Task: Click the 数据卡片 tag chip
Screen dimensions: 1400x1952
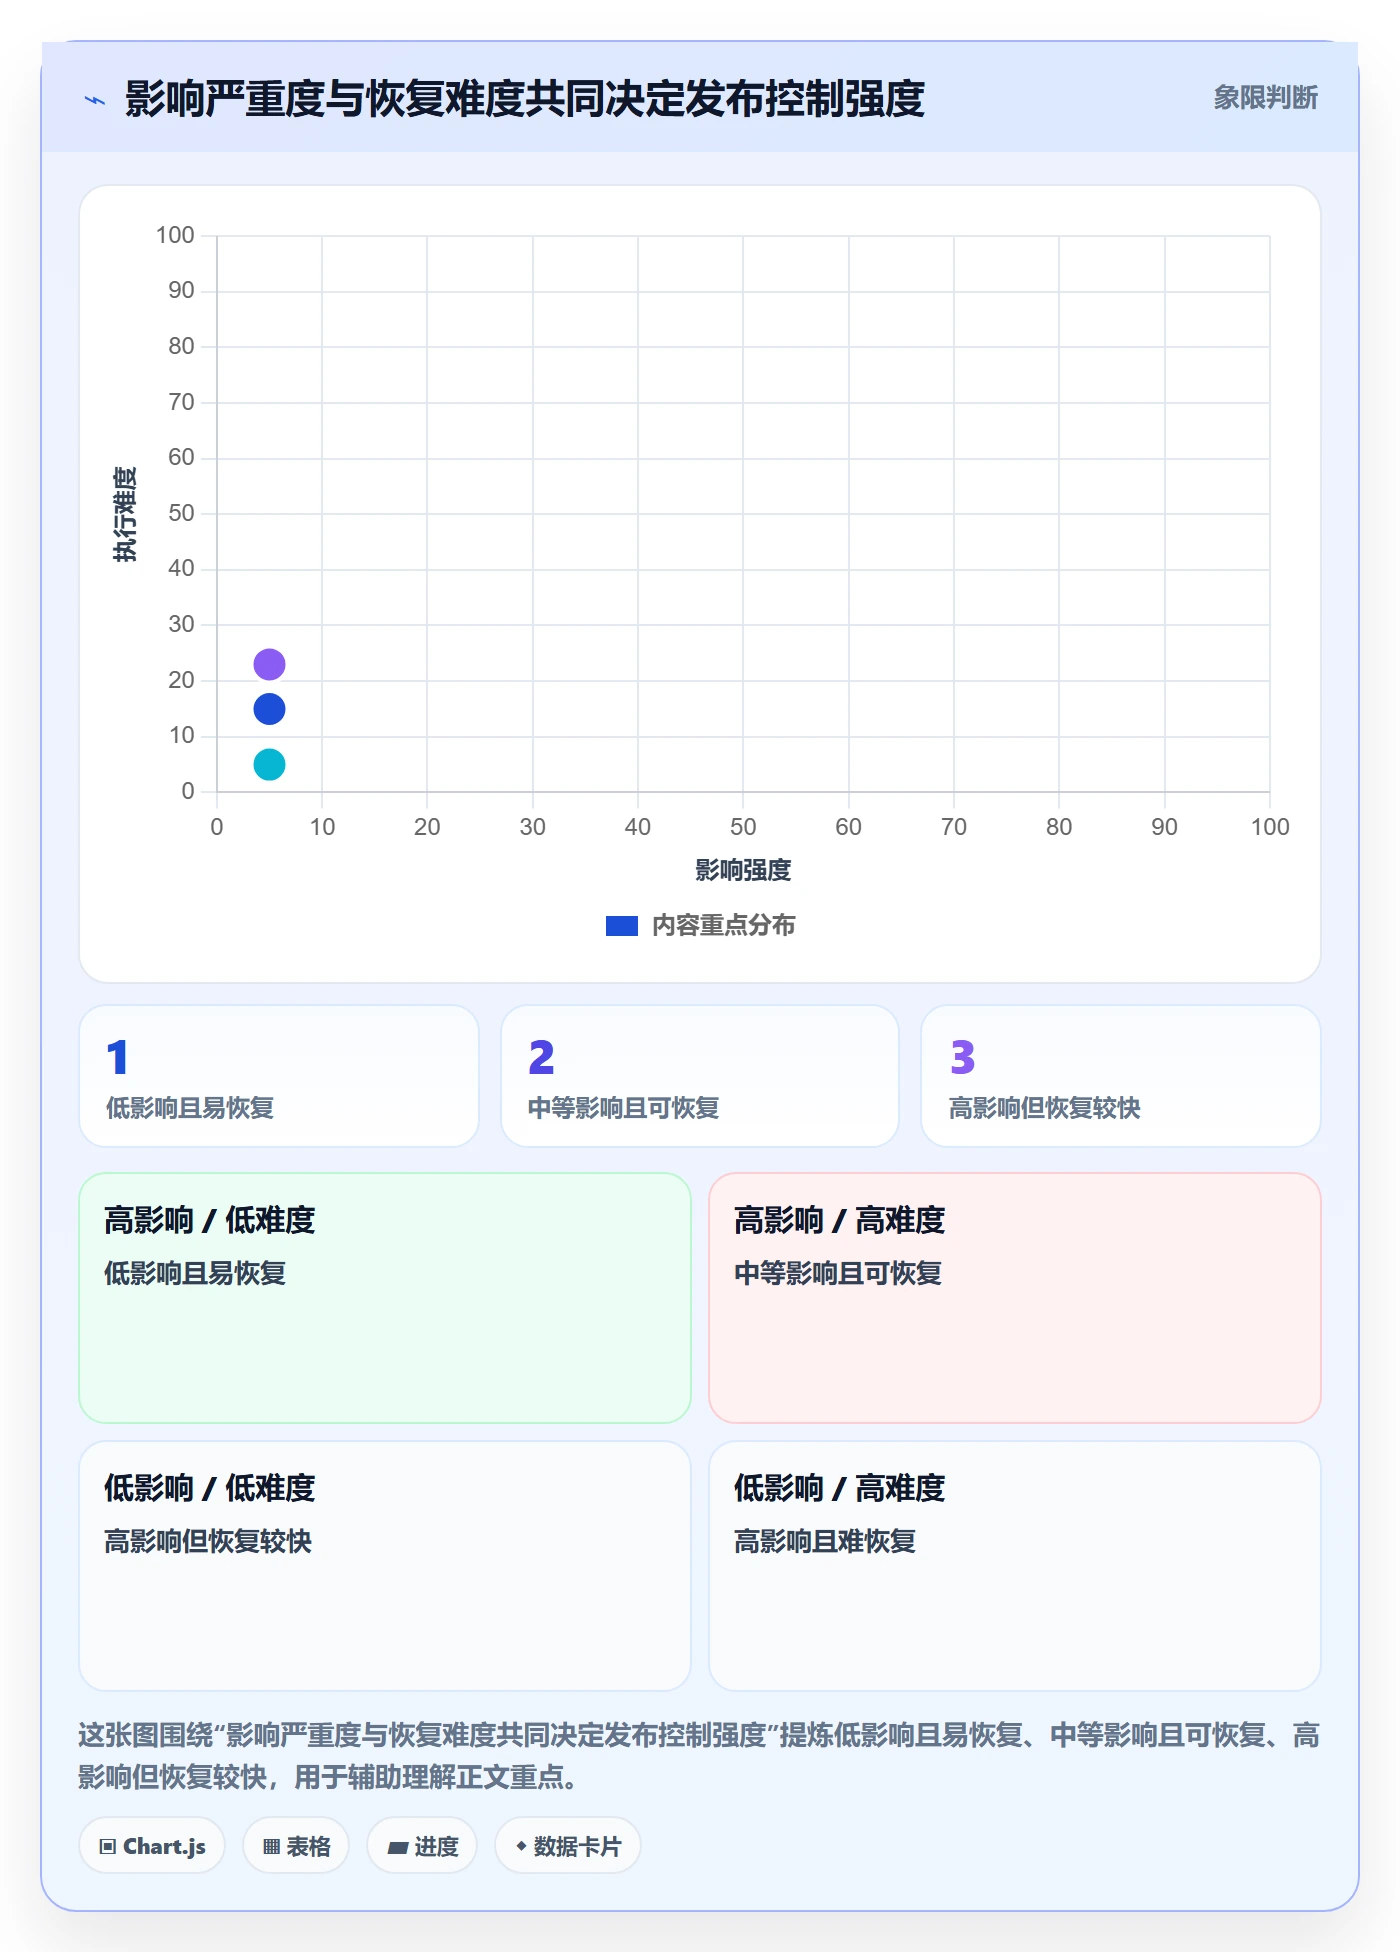Action: [x=568, y=1846]
